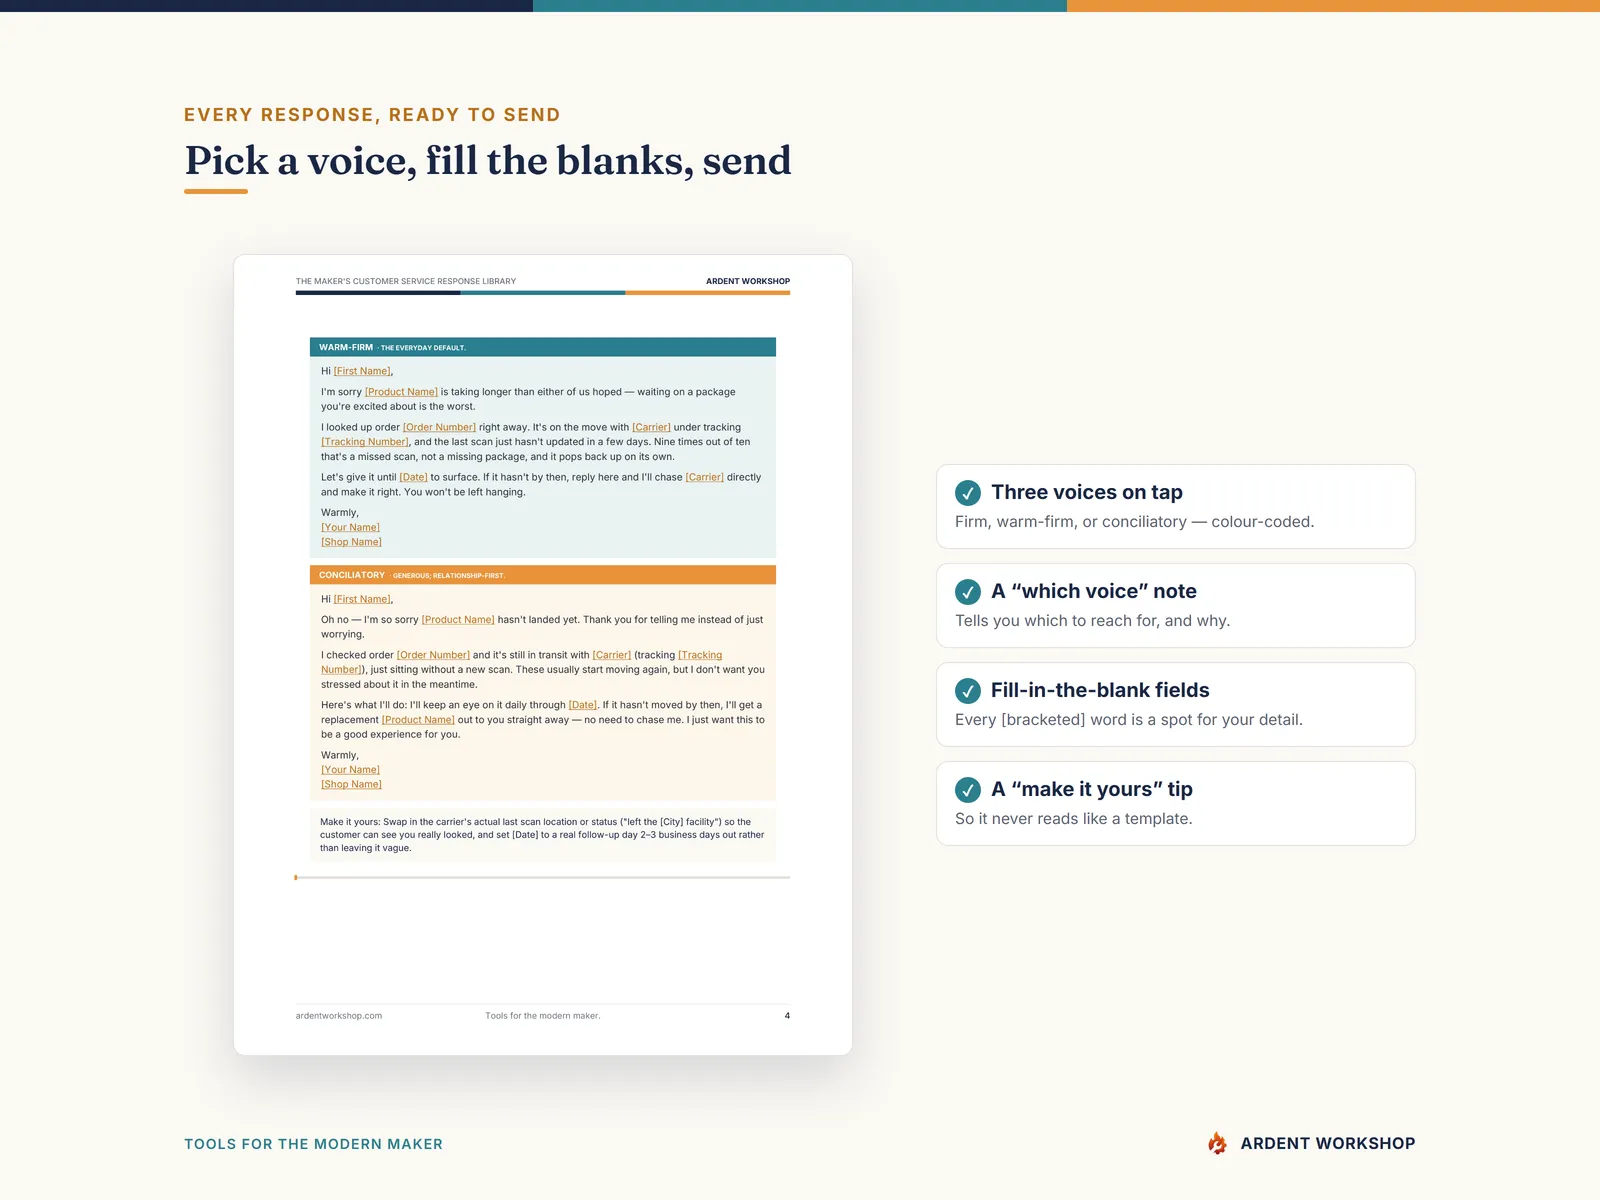Click [Date] in the Warm-Firm template
The height and width of the screenshot is (1200, 1600).
[413, 477]
